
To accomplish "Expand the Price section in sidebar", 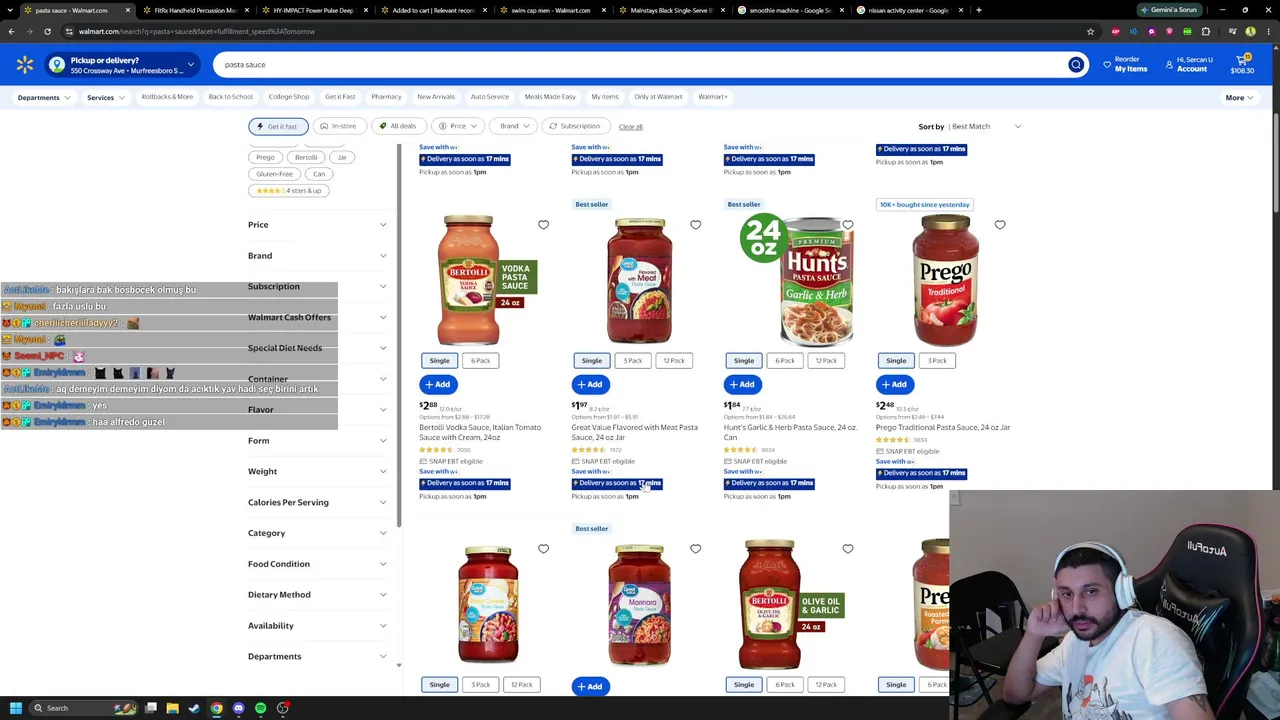I will pos(318,225).
